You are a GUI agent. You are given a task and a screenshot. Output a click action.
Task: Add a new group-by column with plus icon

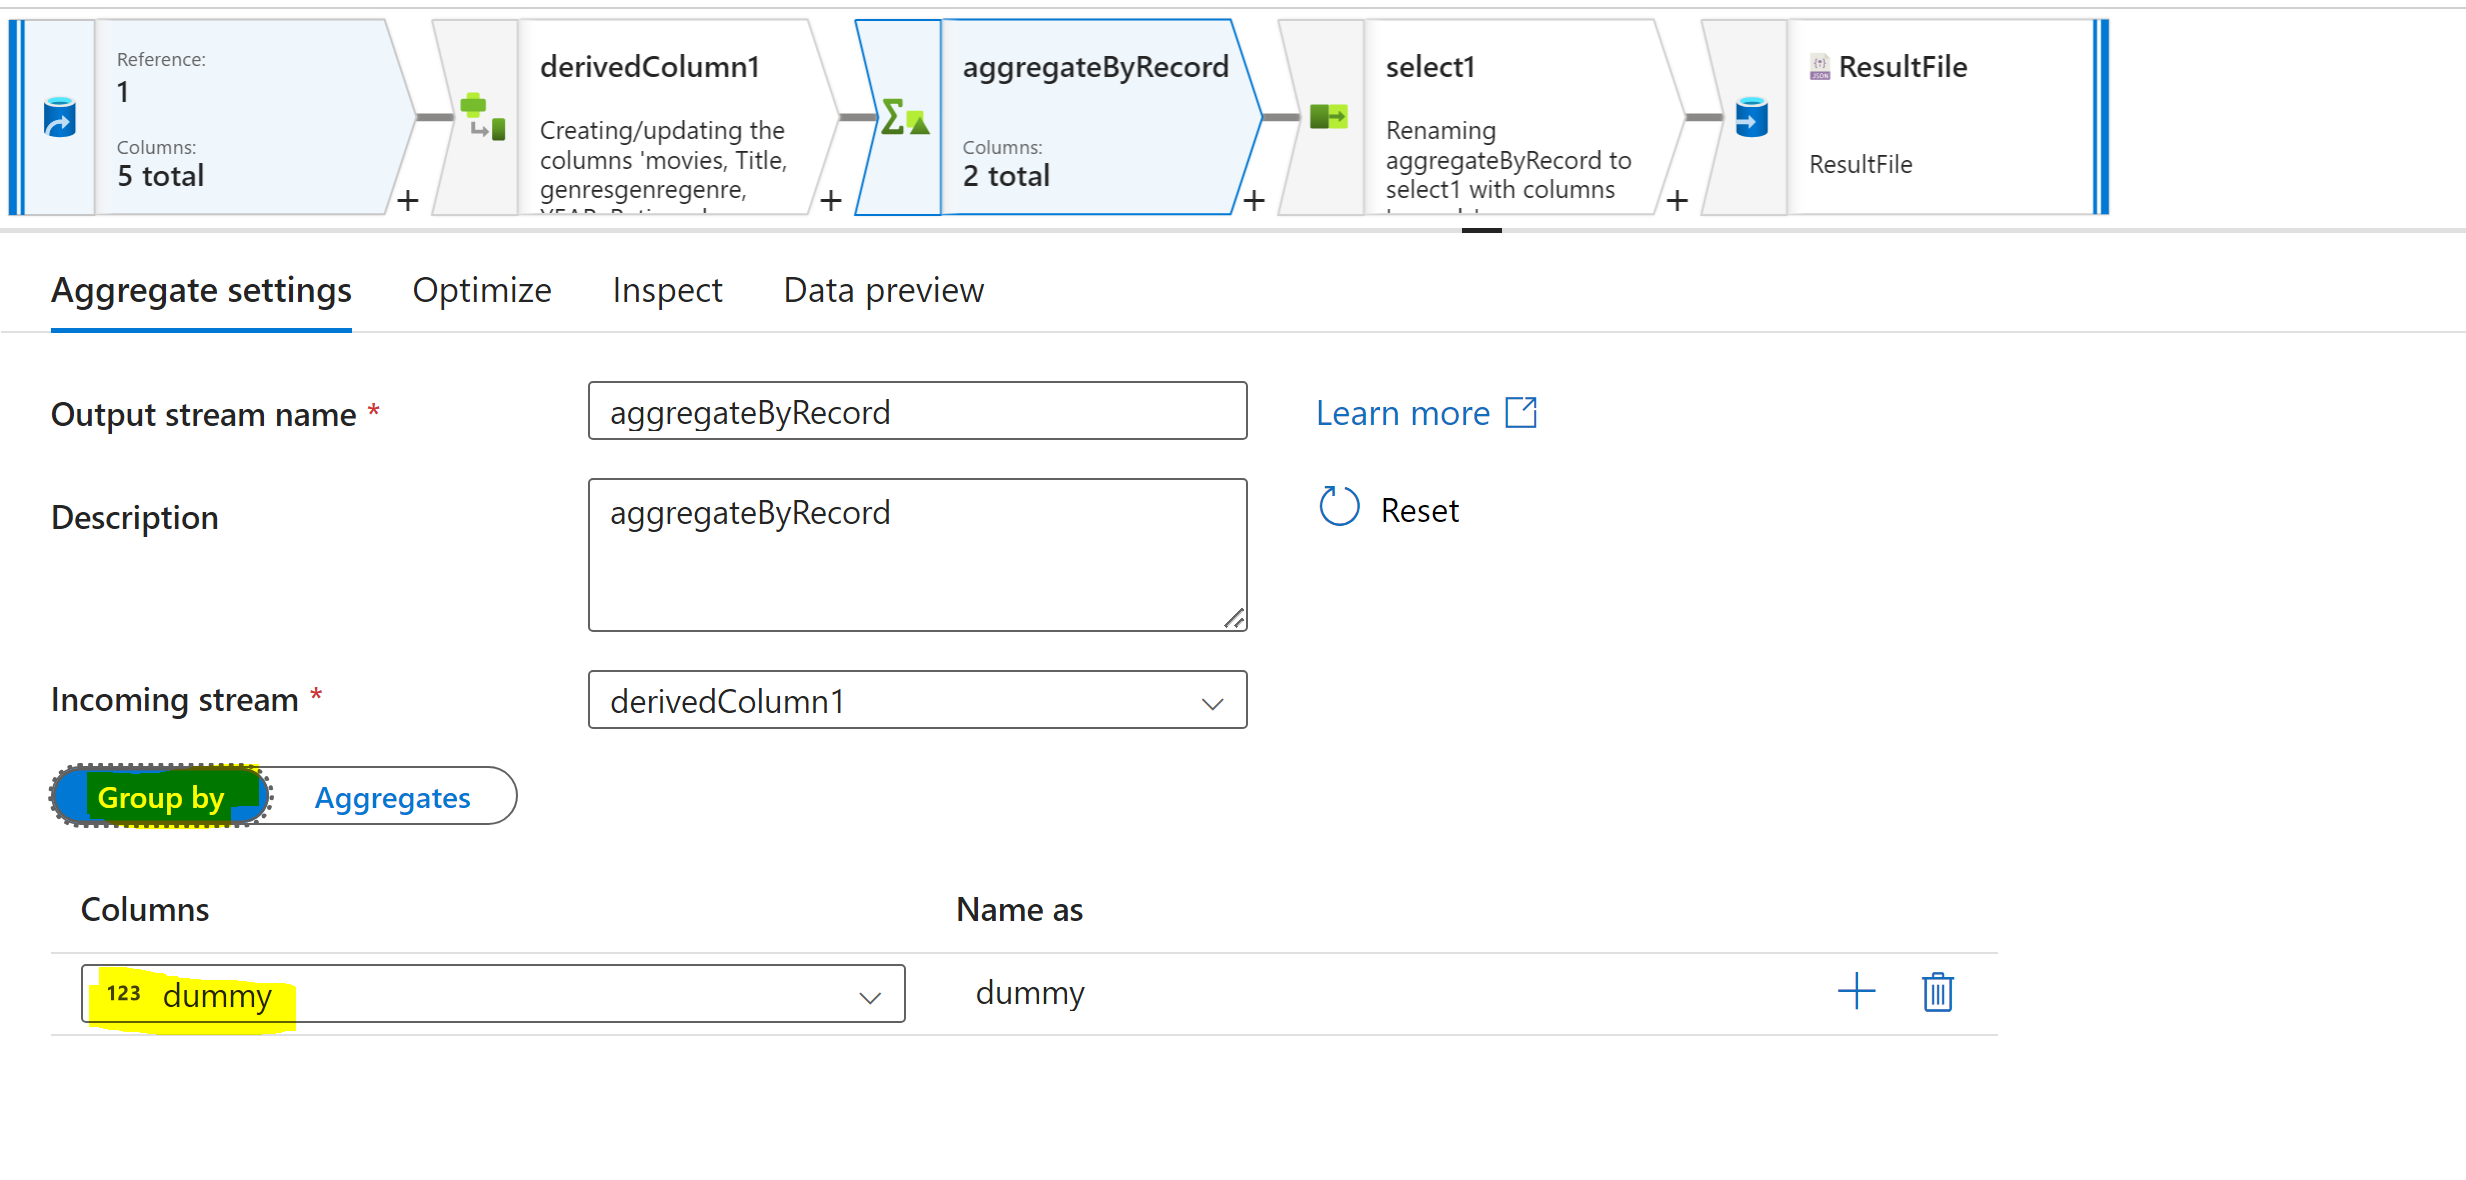tap(1855, 992)
